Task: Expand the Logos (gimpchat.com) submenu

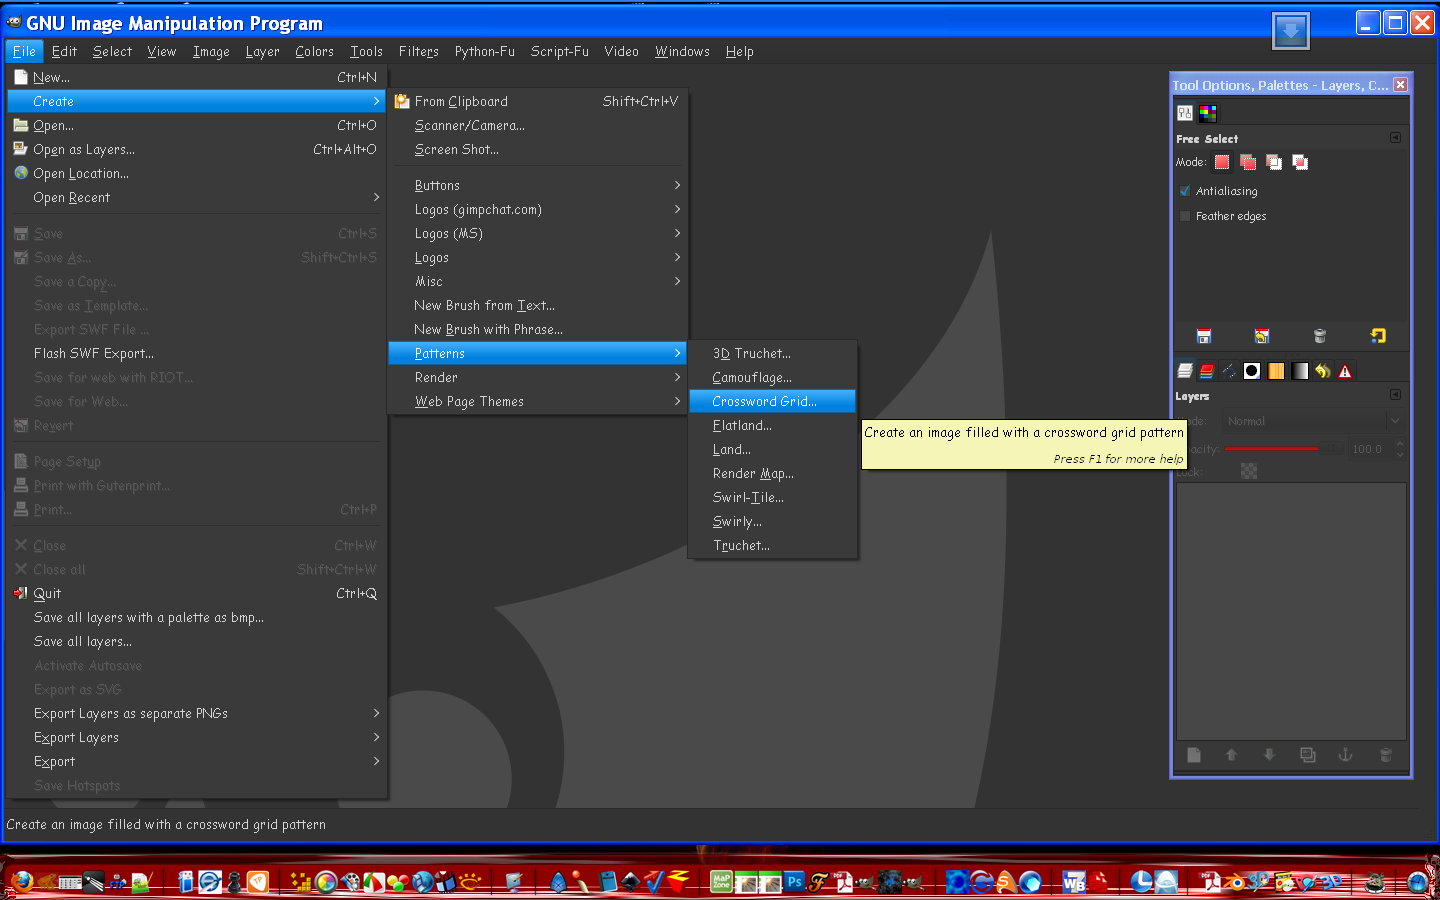Action: 537,209
